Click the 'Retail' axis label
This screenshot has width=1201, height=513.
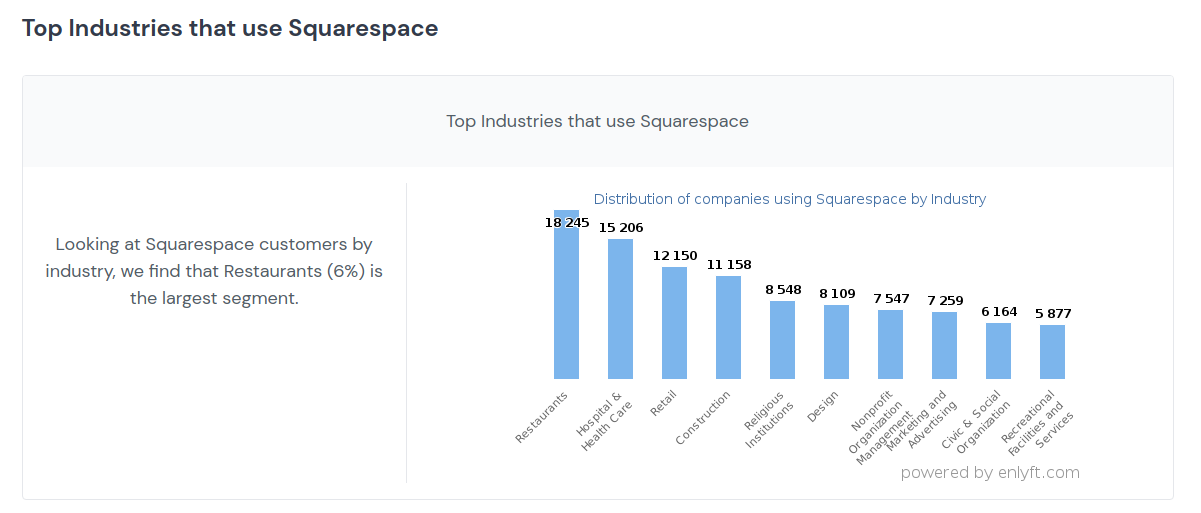663,403
